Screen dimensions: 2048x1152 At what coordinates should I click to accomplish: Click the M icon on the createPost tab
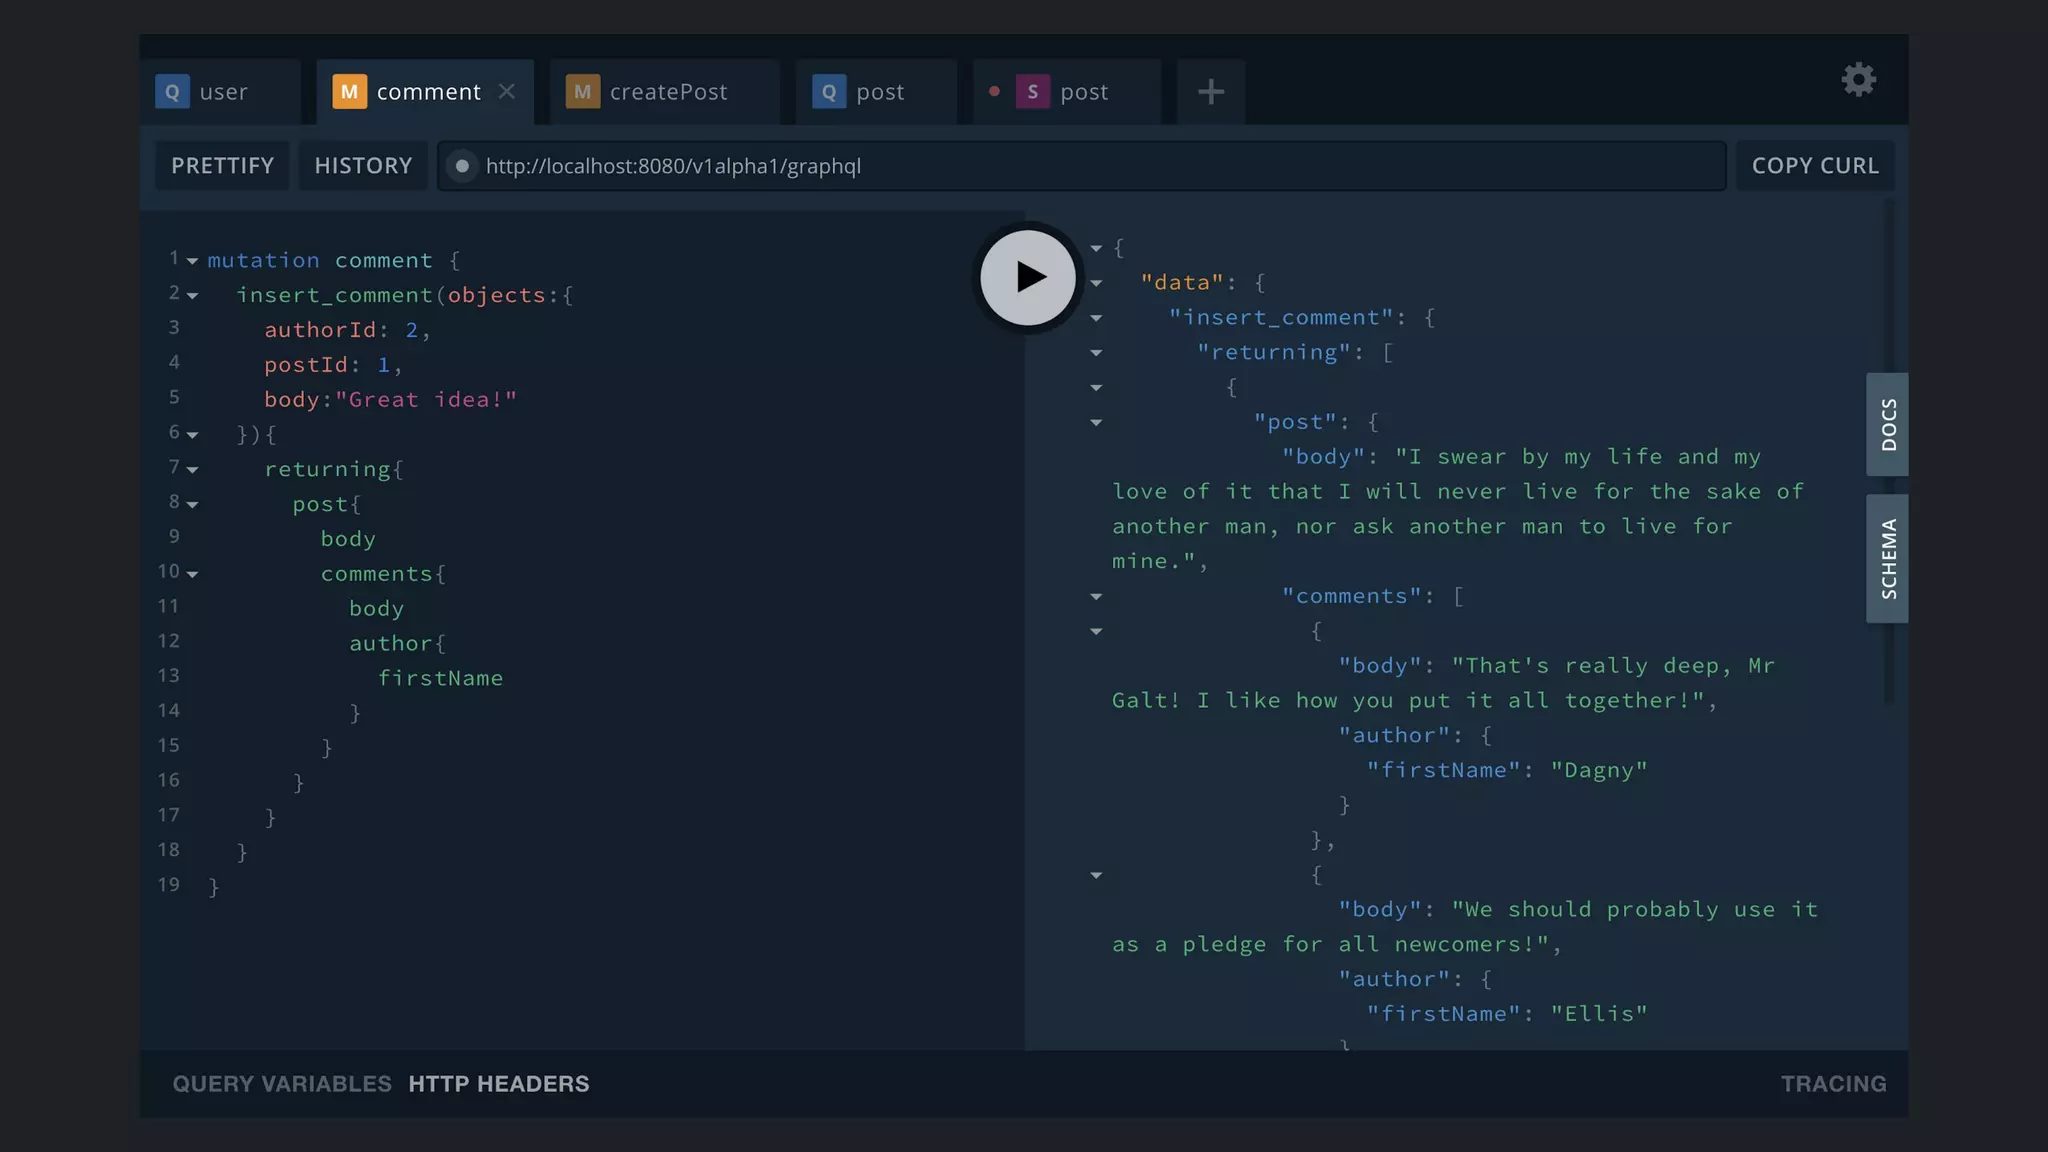click(x=582, y=92)
